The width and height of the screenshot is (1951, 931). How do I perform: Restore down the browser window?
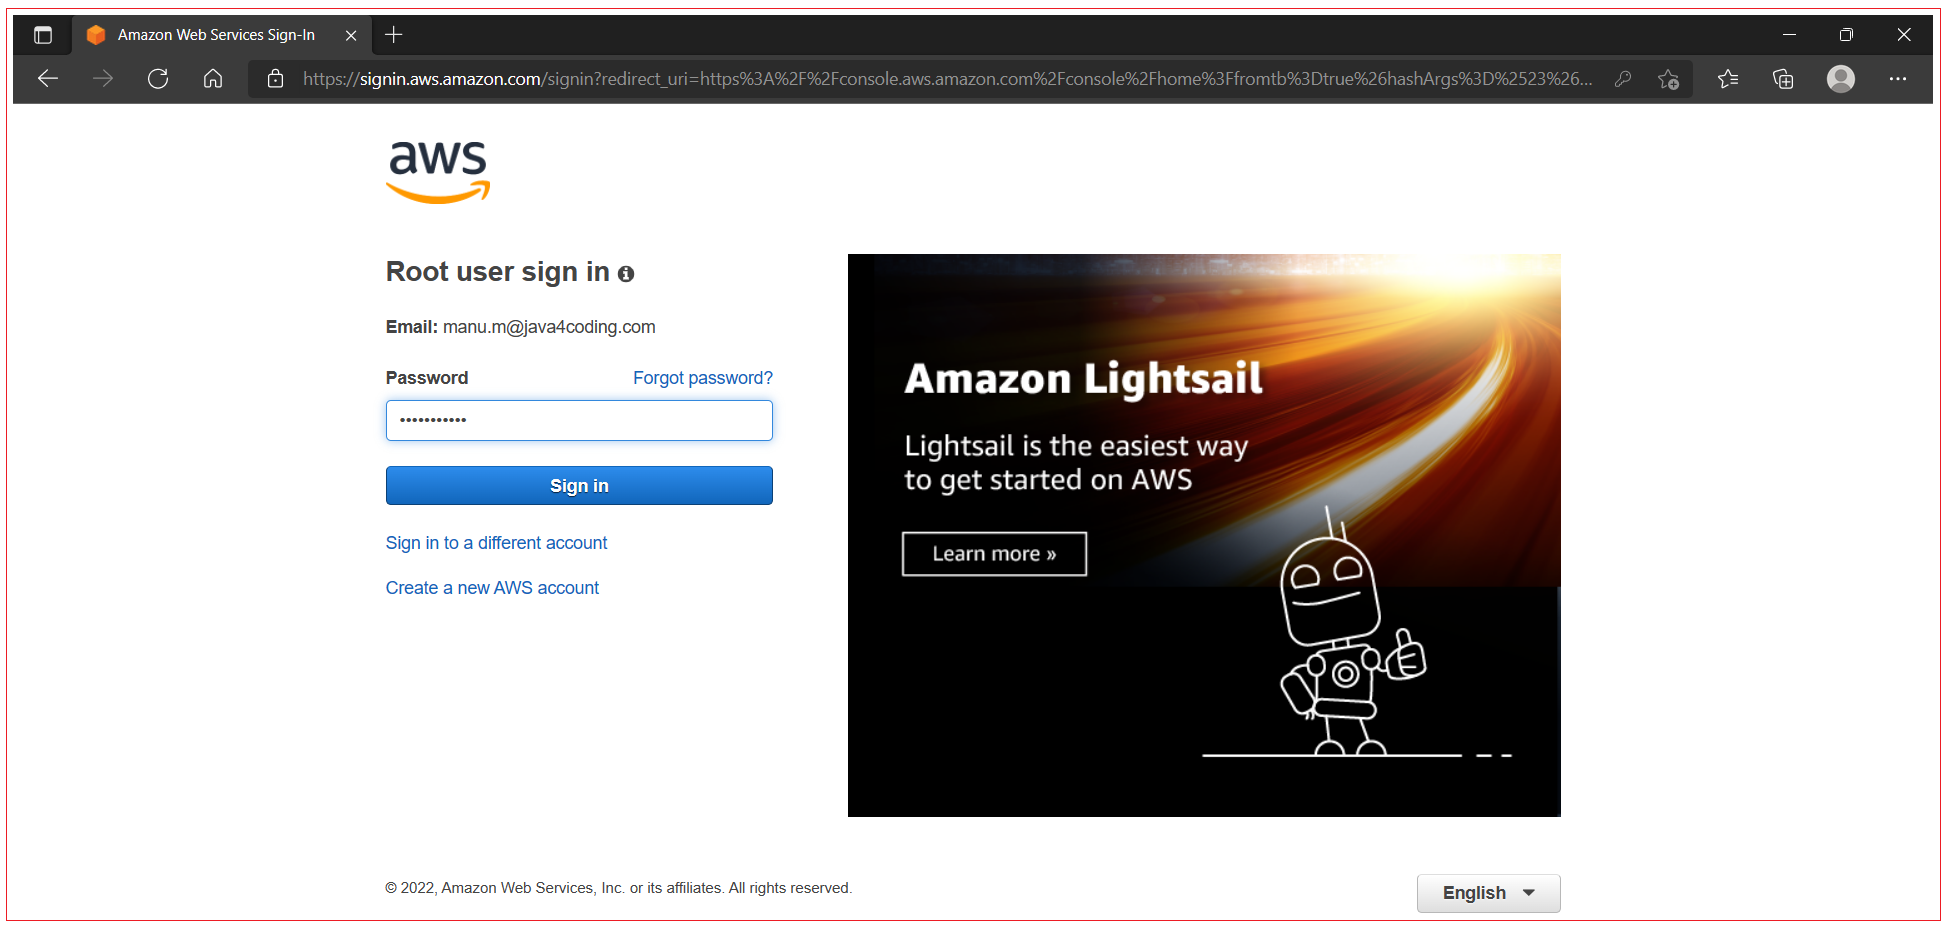1846,35
